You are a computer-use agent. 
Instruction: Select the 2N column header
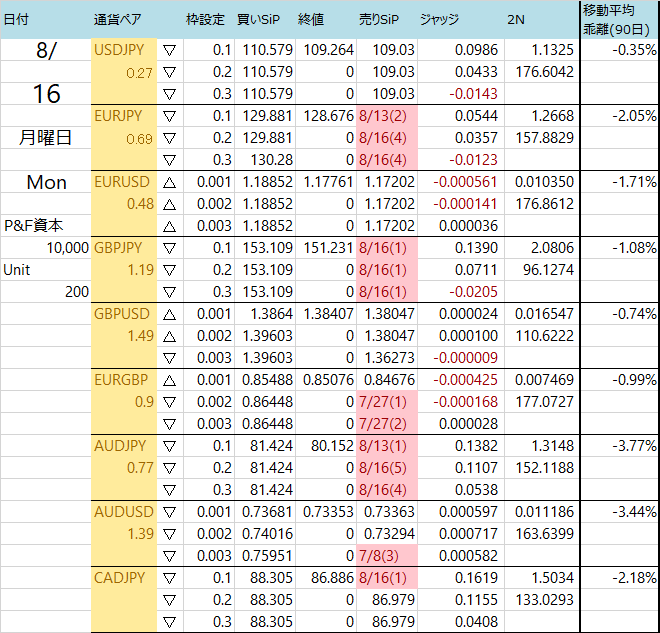click(x=516, y=20)
